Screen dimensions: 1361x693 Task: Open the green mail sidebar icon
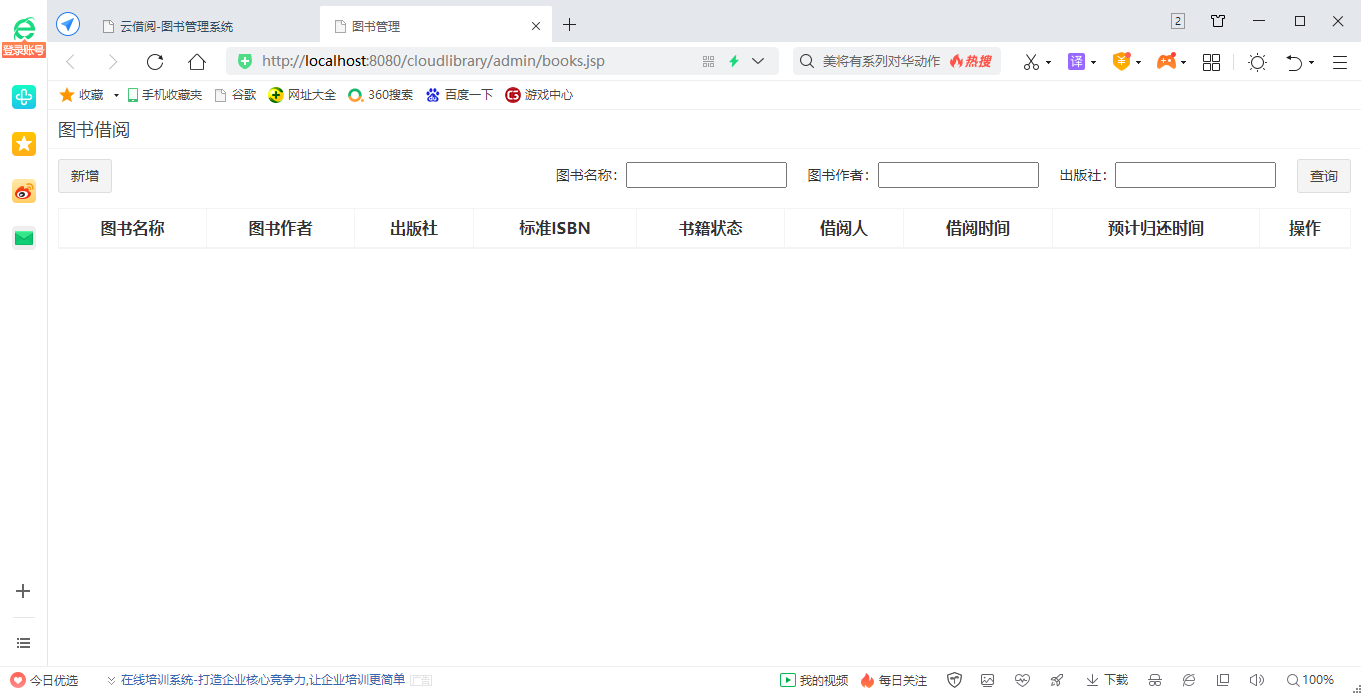click(24, 238)
